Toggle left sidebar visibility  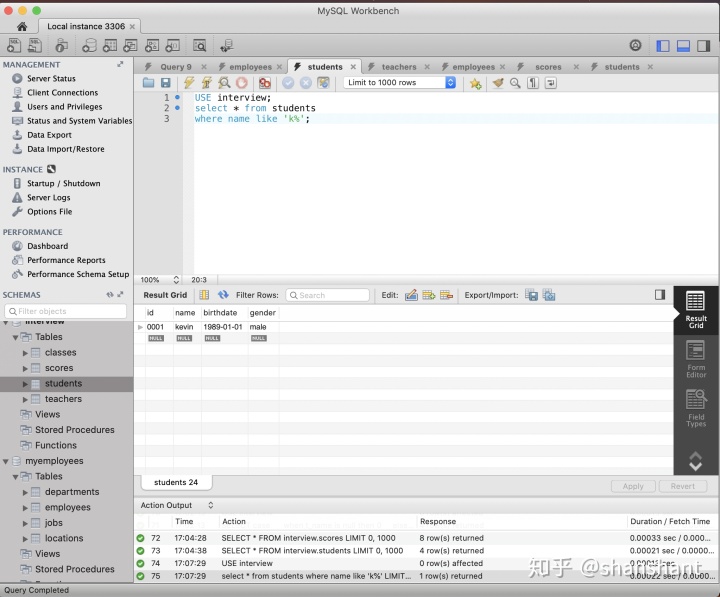pos(663,45)
